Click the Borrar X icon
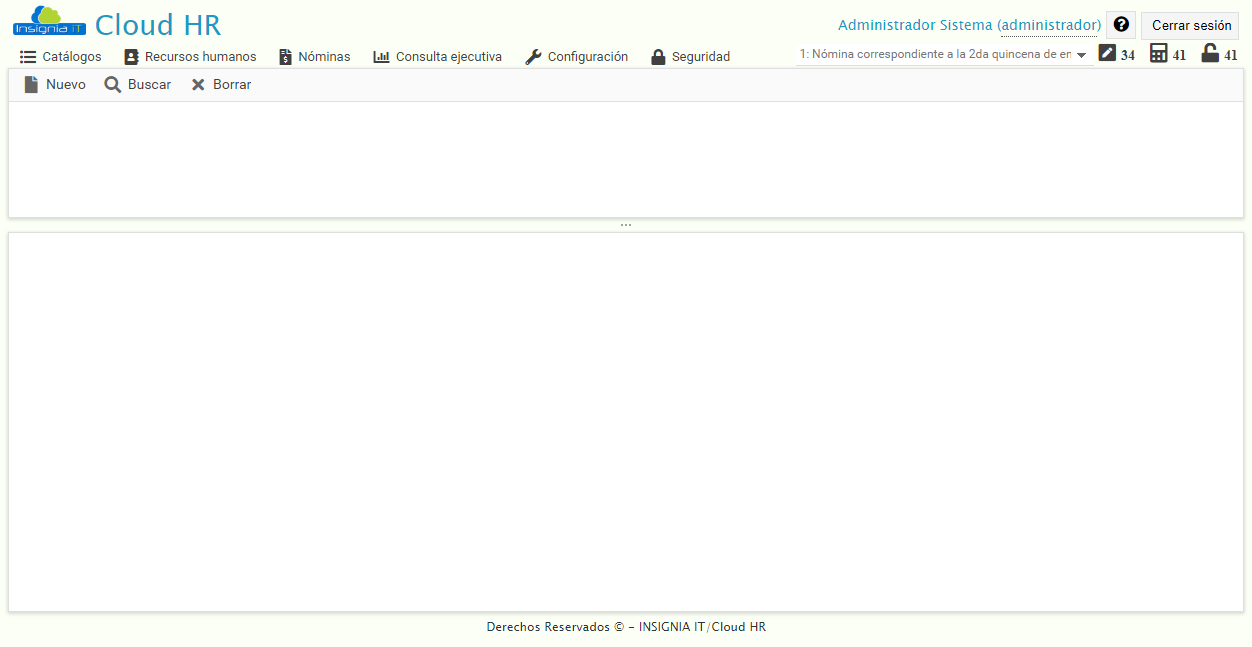 click(197, 84)
